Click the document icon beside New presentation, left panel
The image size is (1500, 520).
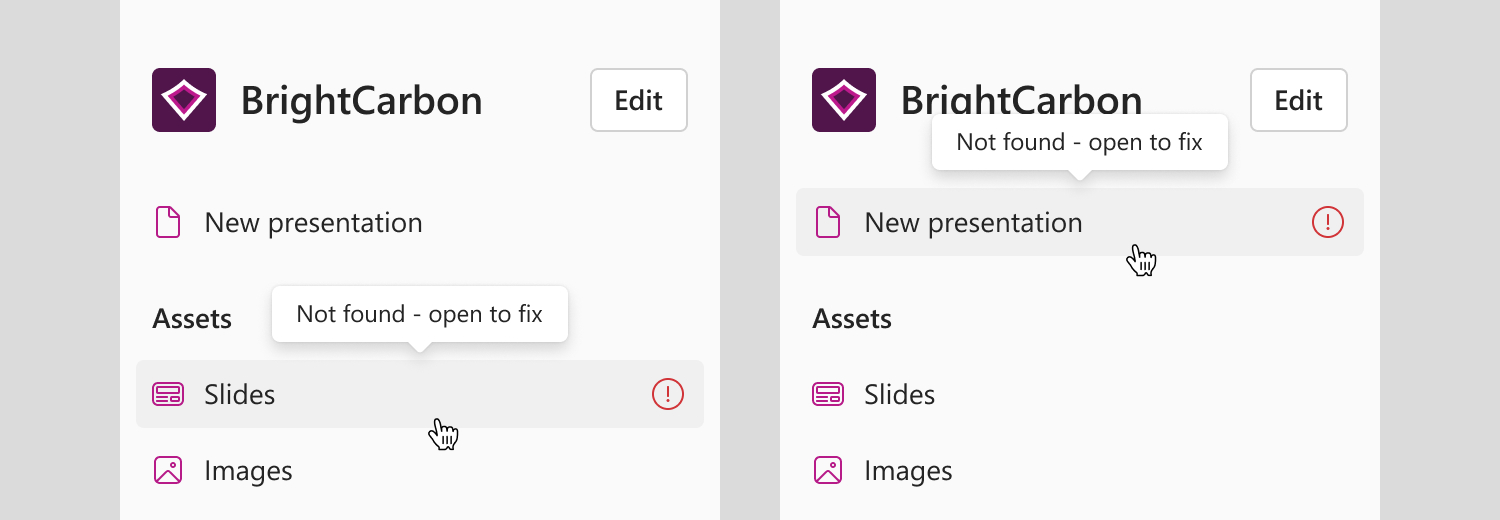[x=168, y=222]
